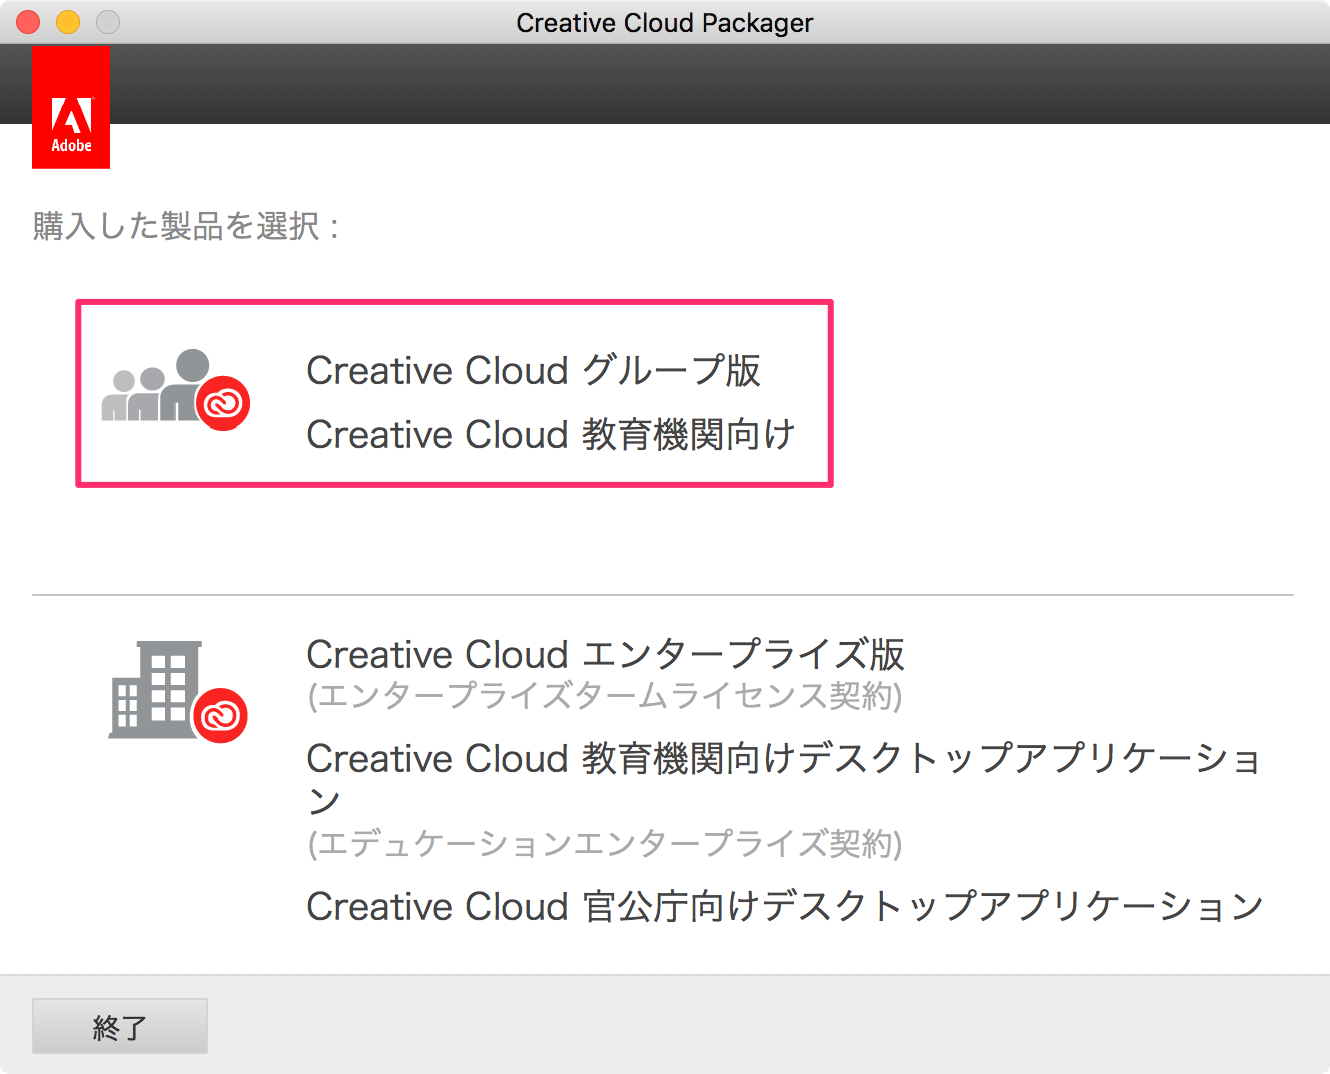Click the 購入した製品を選択 heading

click(186, 226)
